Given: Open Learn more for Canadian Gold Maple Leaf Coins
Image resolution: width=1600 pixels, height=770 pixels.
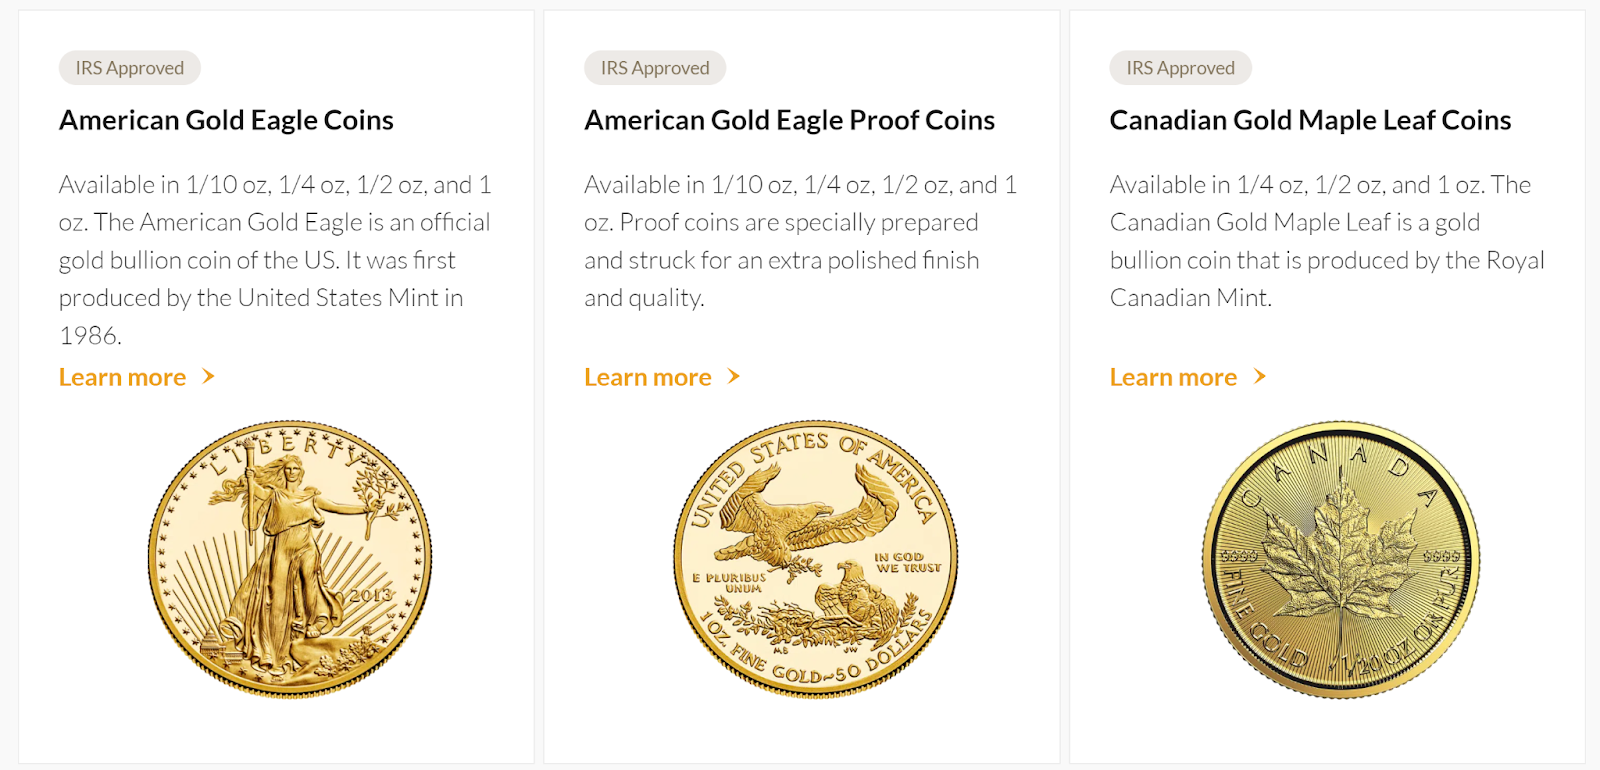Looking at the screenshot, I should [1173, 377].
